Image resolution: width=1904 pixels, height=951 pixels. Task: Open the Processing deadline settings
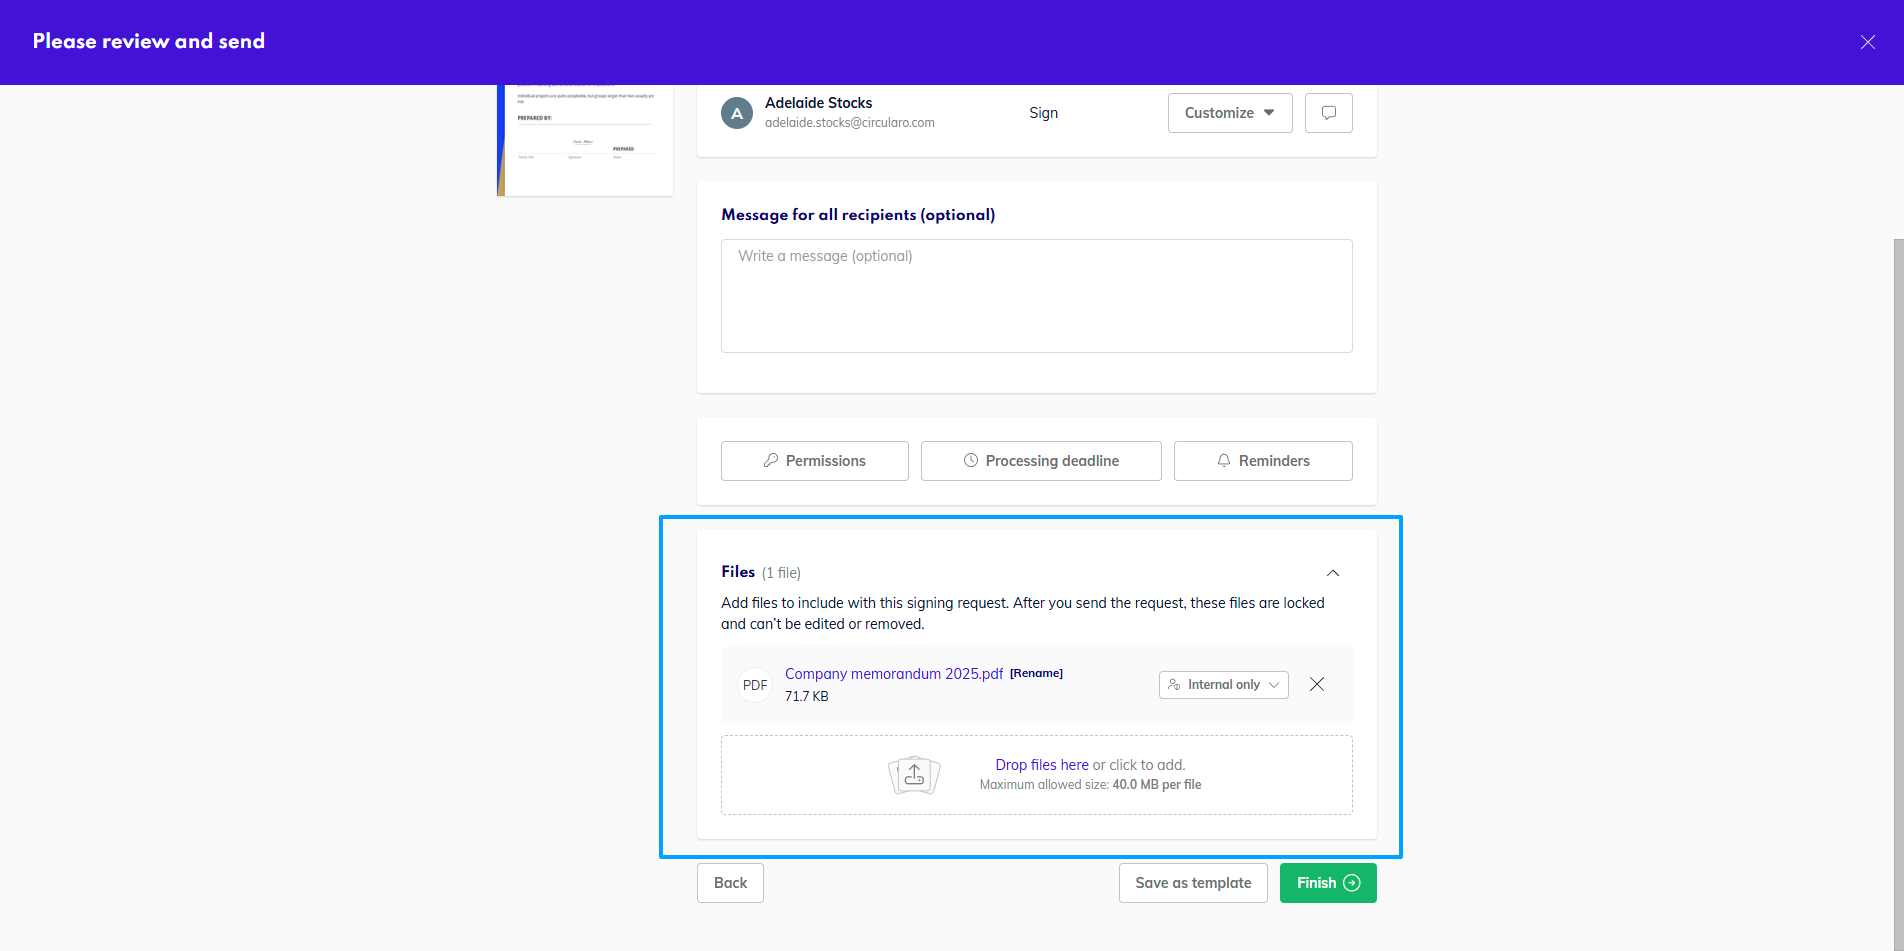(1040, 461)
